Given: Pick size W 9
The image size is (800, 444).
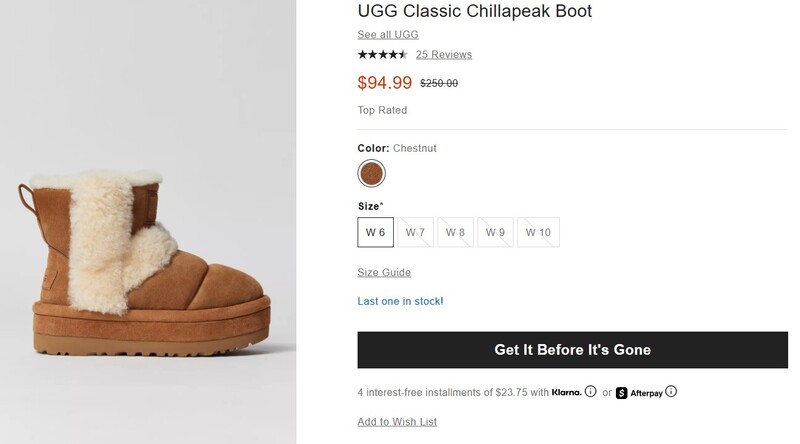Looking at the screenshot, I should click(x=496, y=232).
